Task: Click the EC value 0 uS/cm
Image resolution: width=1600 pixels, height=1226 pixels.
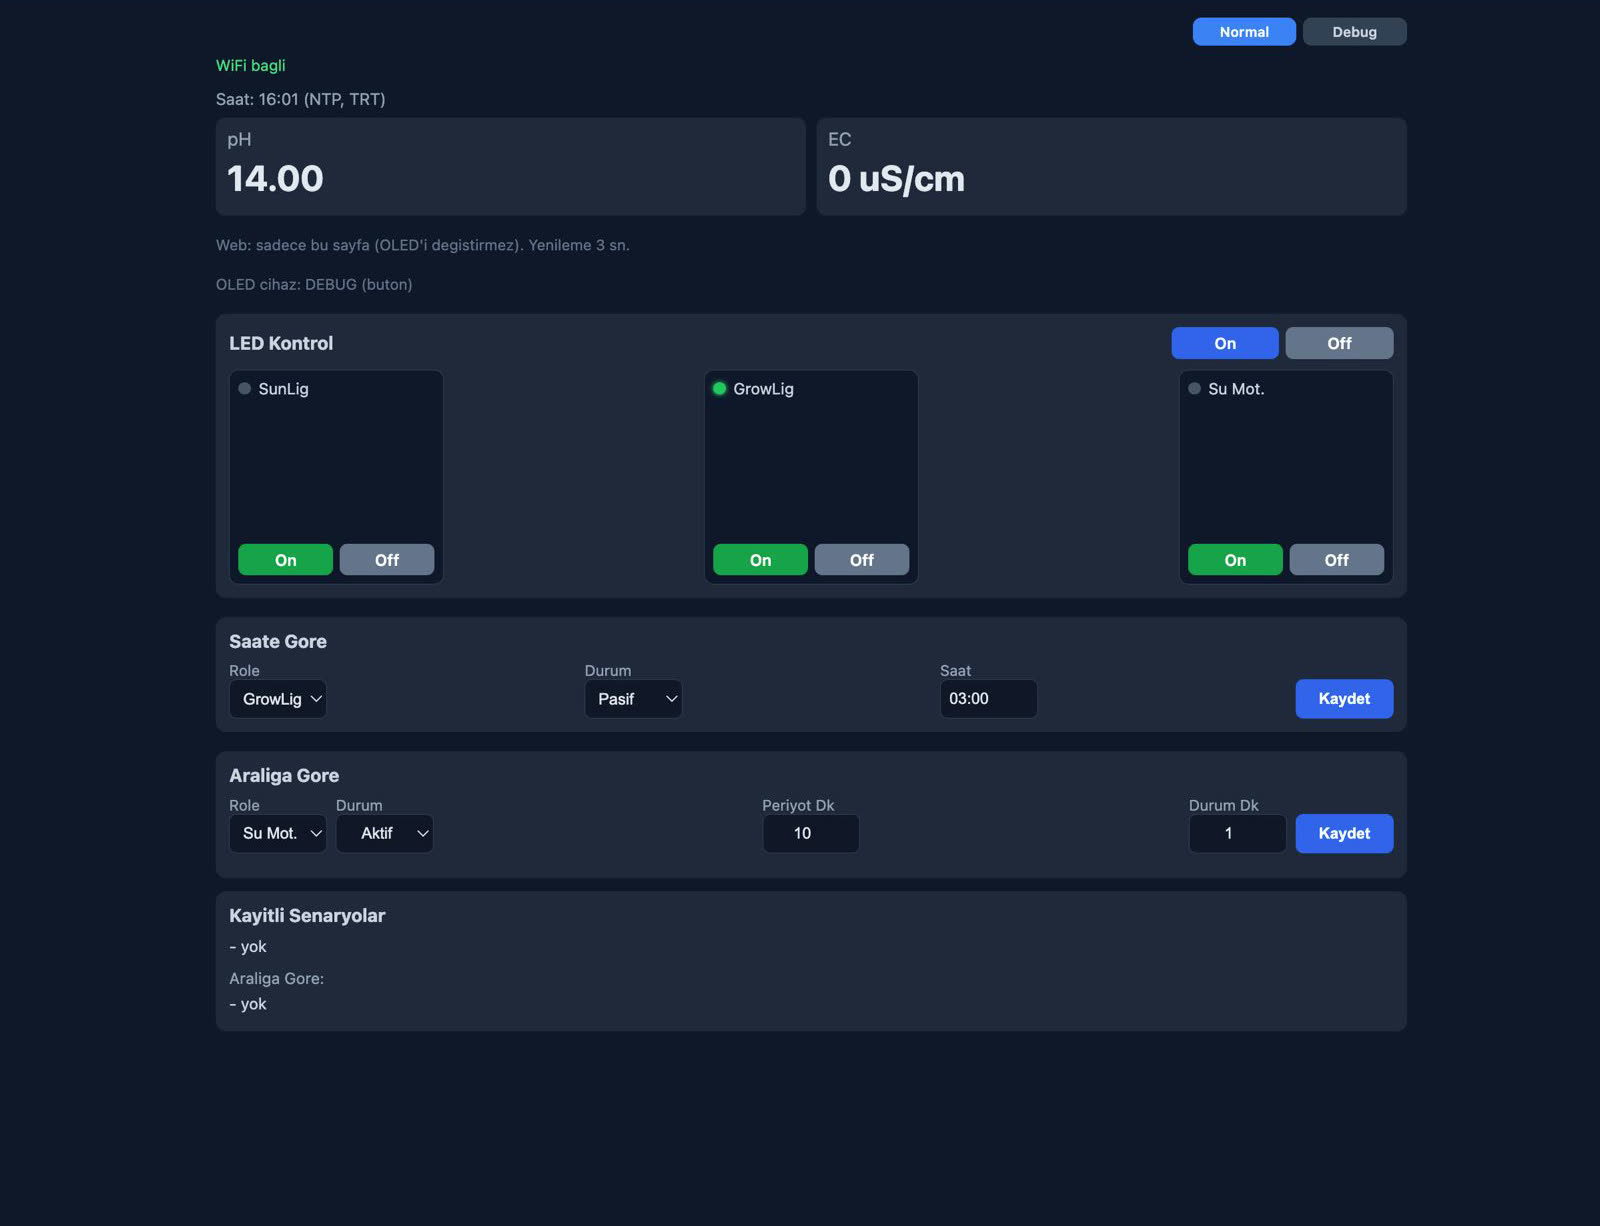Action: coord(896,179)
